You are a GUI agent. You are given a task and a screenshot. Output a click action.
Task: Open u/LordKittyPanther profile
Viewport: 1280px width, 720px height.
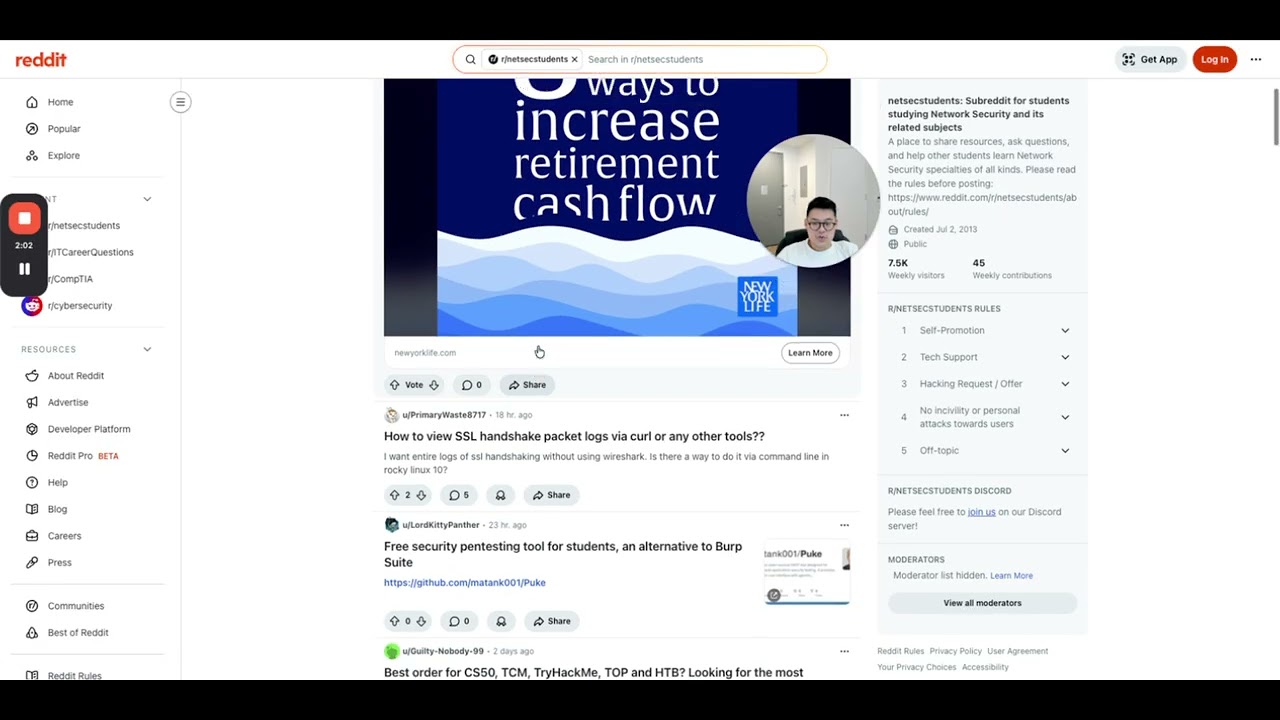pyautogui.click(x=441, y=525)
